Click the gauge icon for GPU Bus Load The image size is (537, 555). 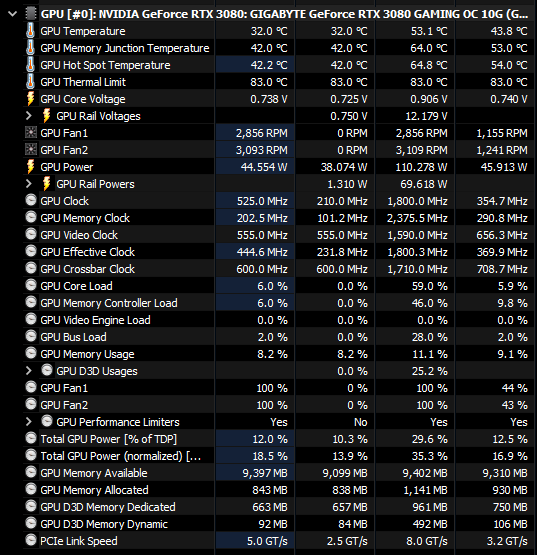[x=31, y=336]
